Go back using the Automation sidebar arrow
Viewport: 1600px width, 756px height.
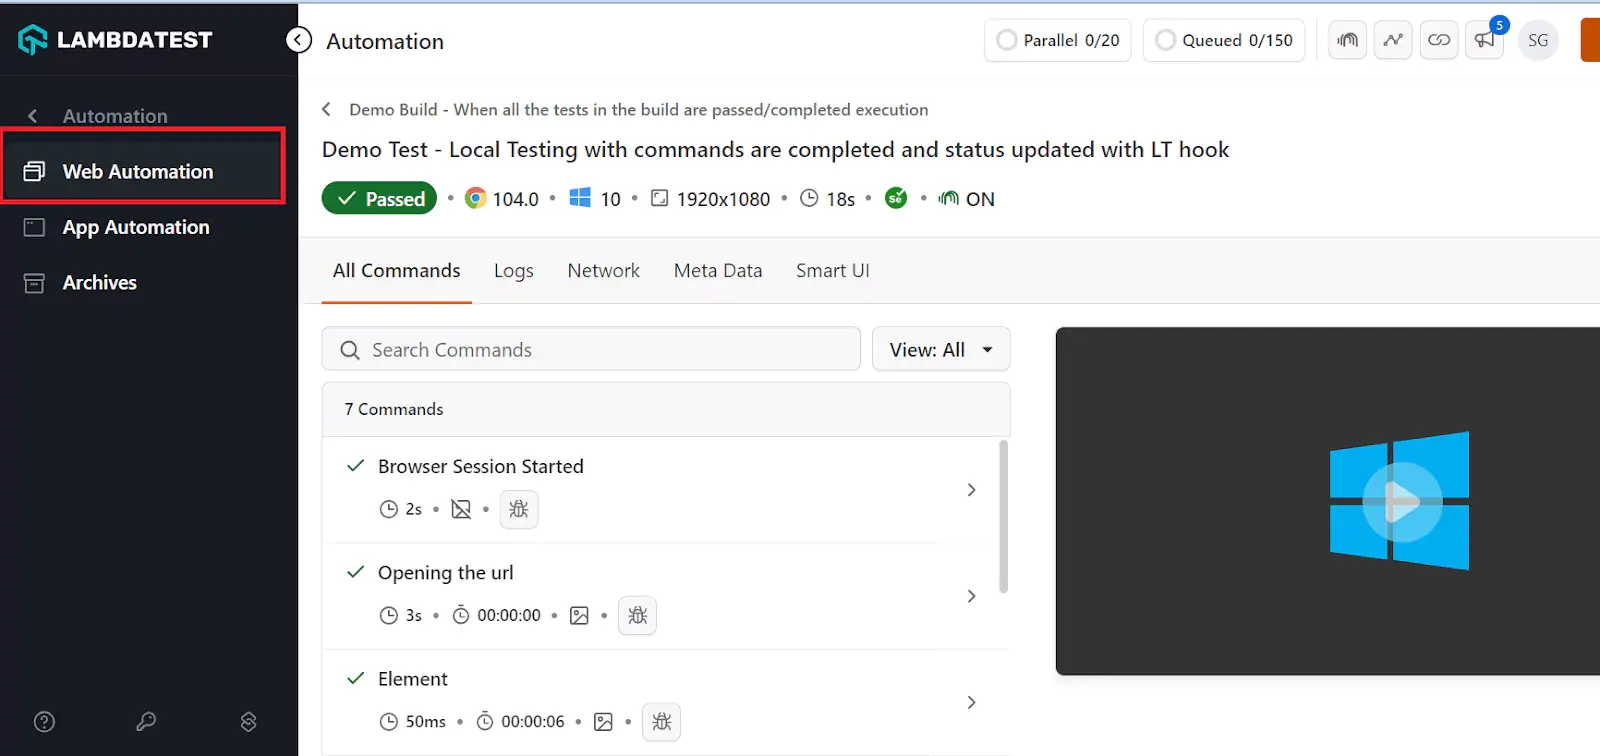click(x=33, y=116)
